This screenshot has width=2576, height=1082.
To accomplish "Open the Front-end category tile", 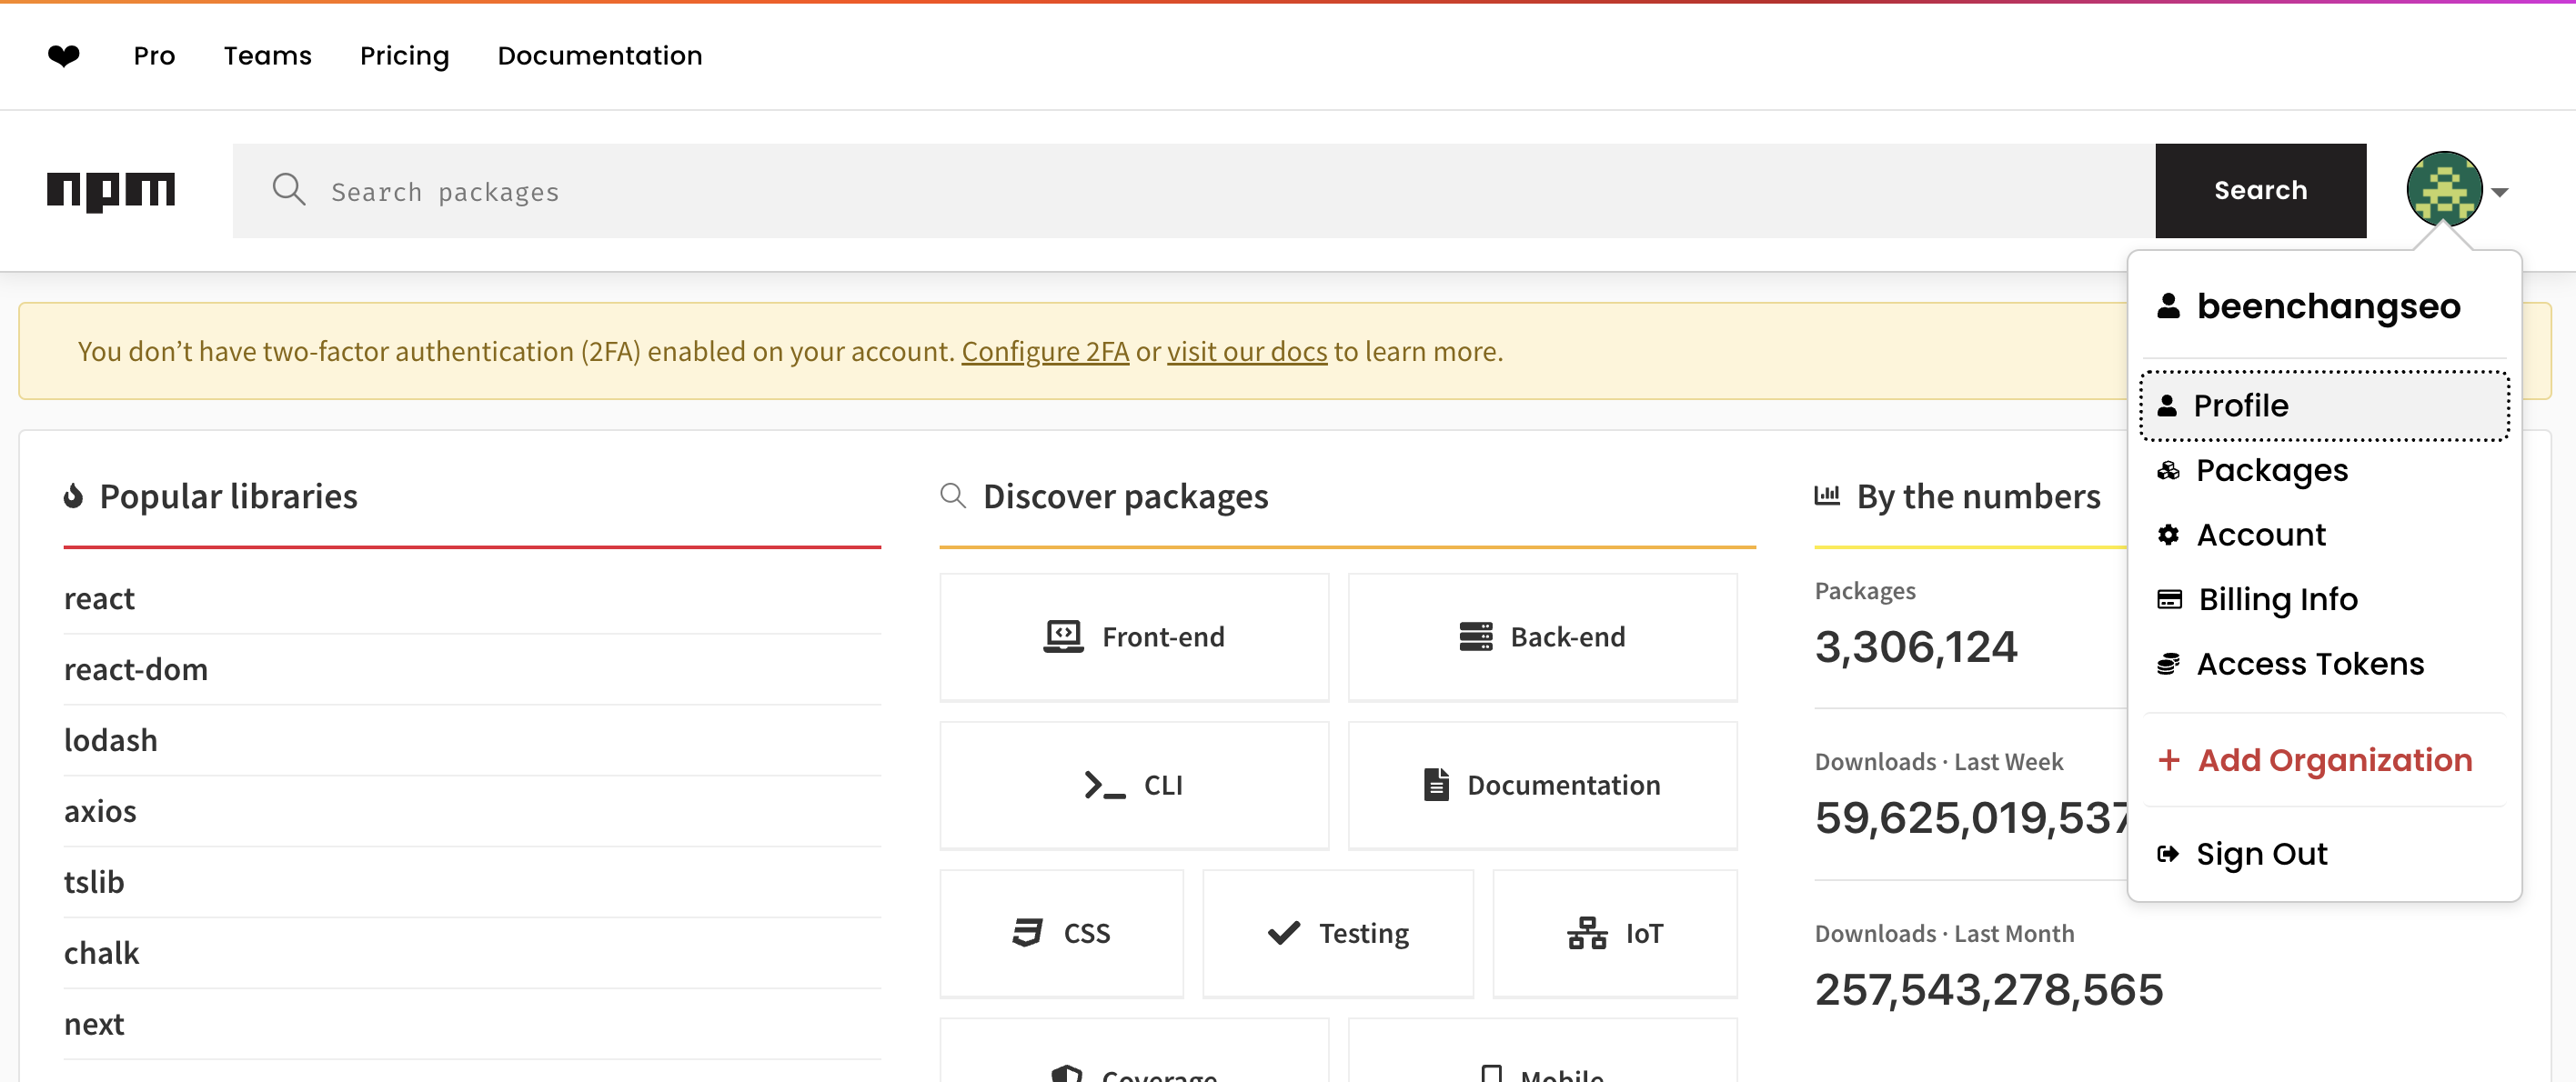I will pos(1134,637).
